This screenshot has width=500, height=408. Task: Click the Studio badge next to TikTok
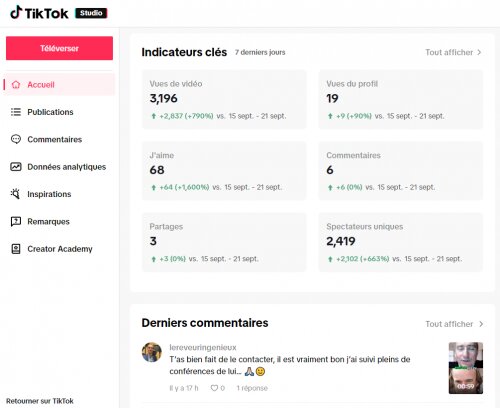click(91, 13)
